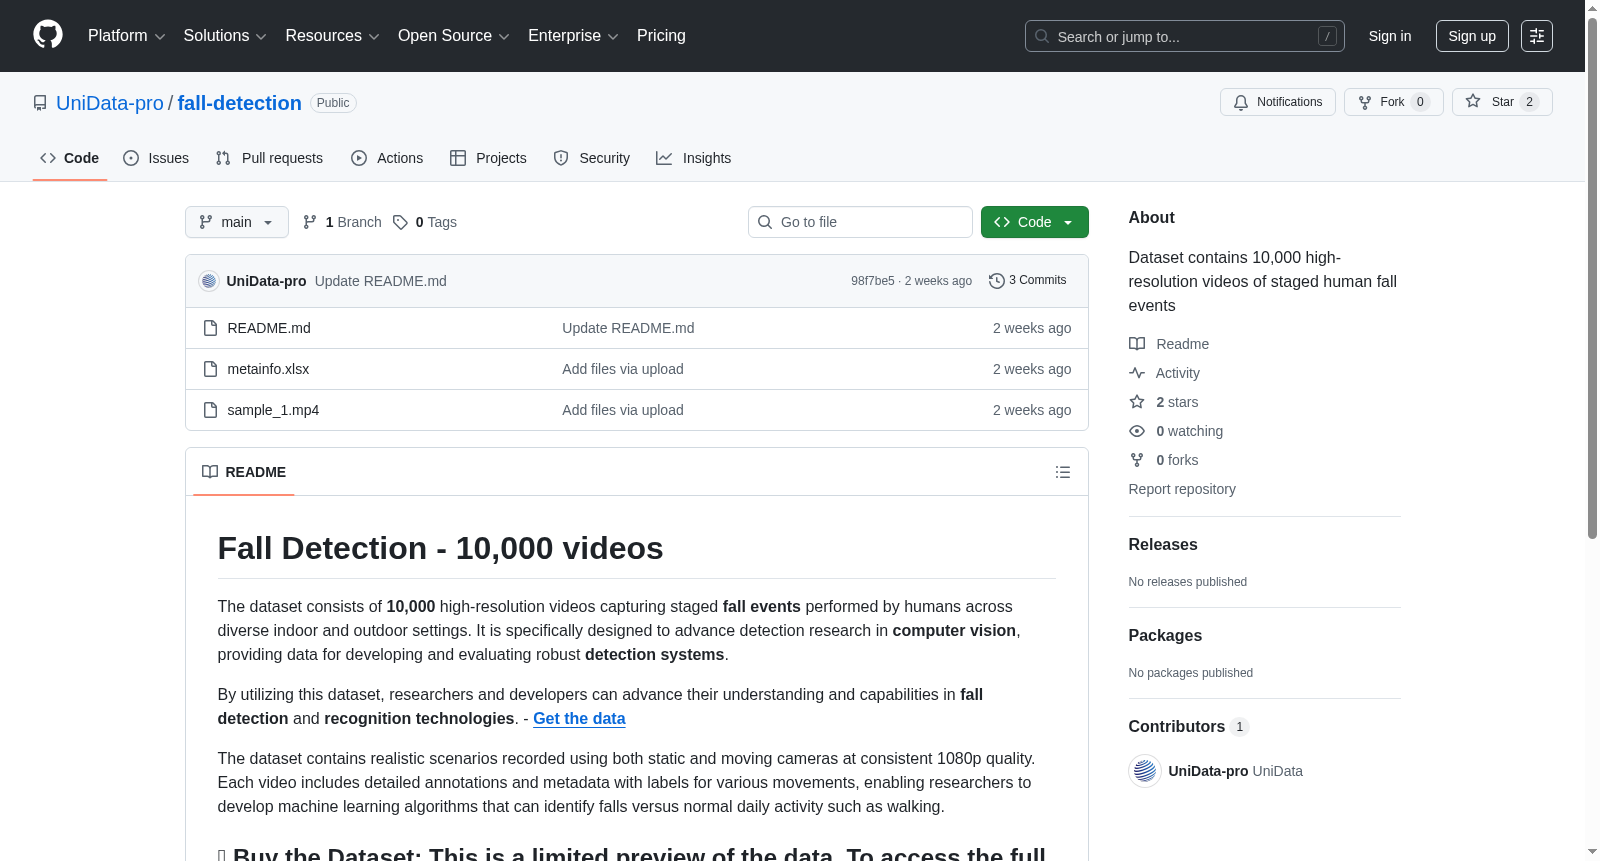Open the metainfo.xlsx file name
This screenshot has width=1600, height=861.
(268, 369)
